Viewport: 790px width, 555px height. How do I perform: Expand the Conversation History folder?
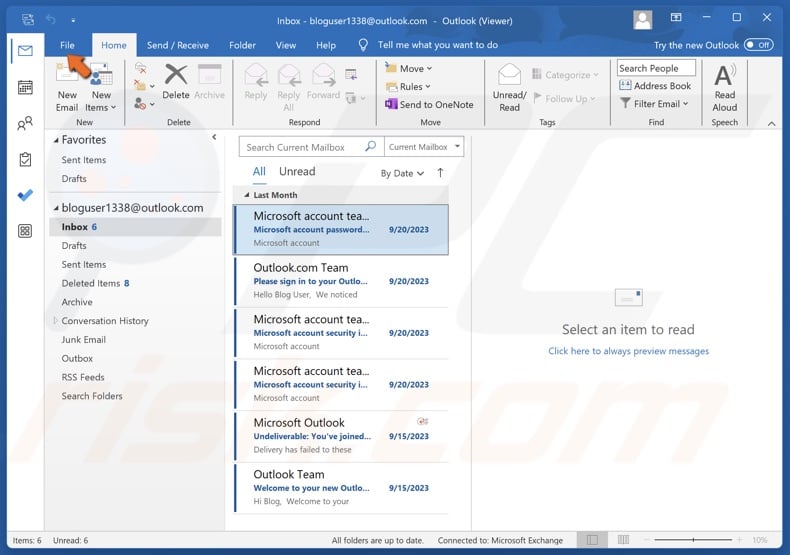click(x=55, y=320)
